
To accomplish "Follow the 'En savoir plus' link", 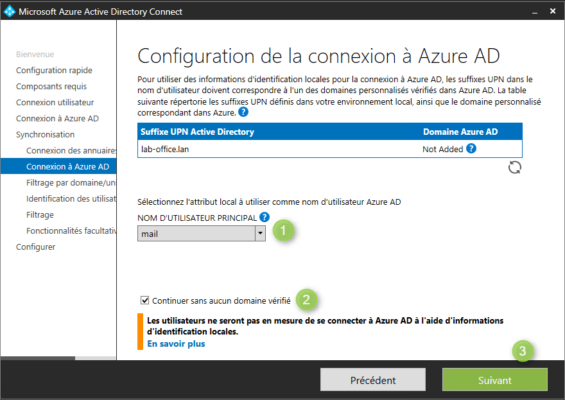I will [x=176, y=344].
